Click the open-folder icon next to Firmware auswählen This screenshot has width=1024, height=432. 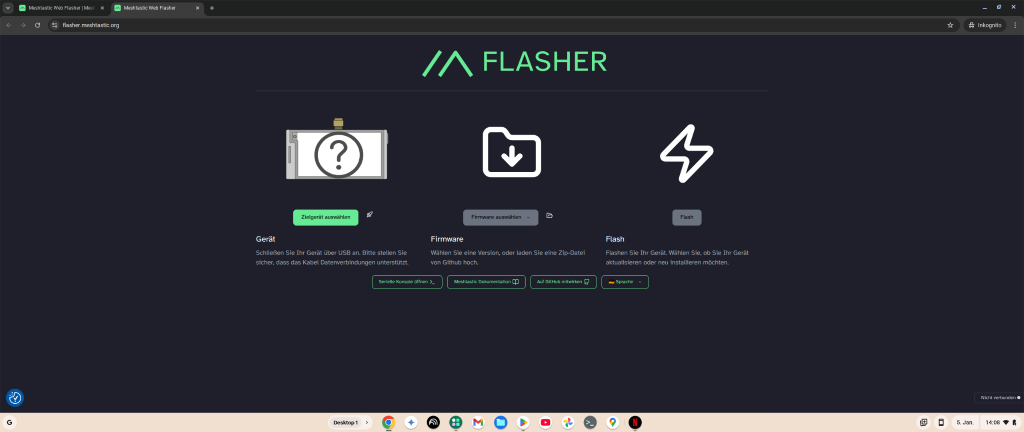549,216
